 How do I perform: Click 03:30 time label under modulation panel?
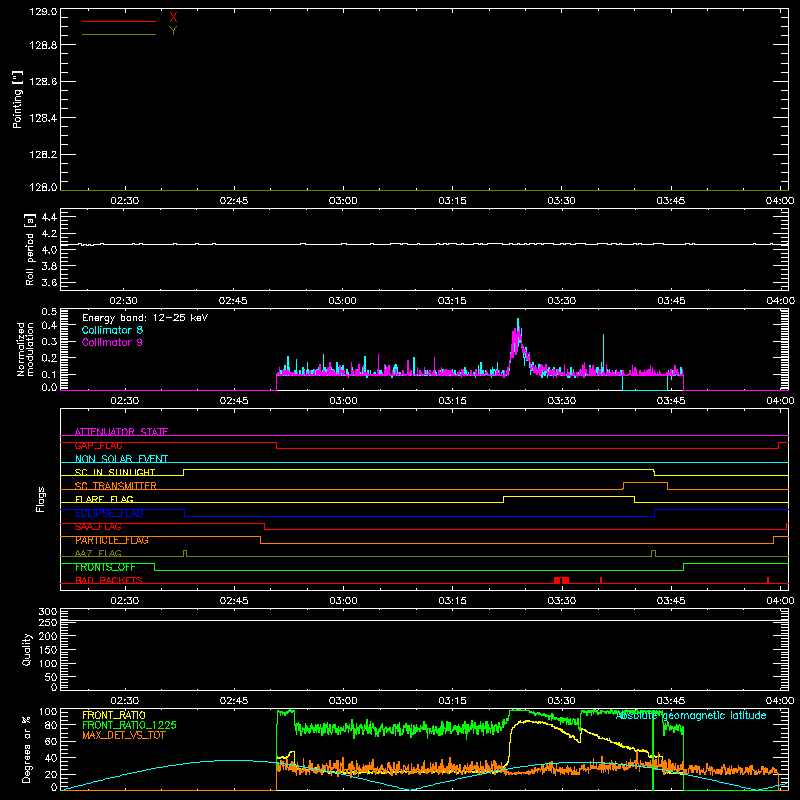[561, 401]
